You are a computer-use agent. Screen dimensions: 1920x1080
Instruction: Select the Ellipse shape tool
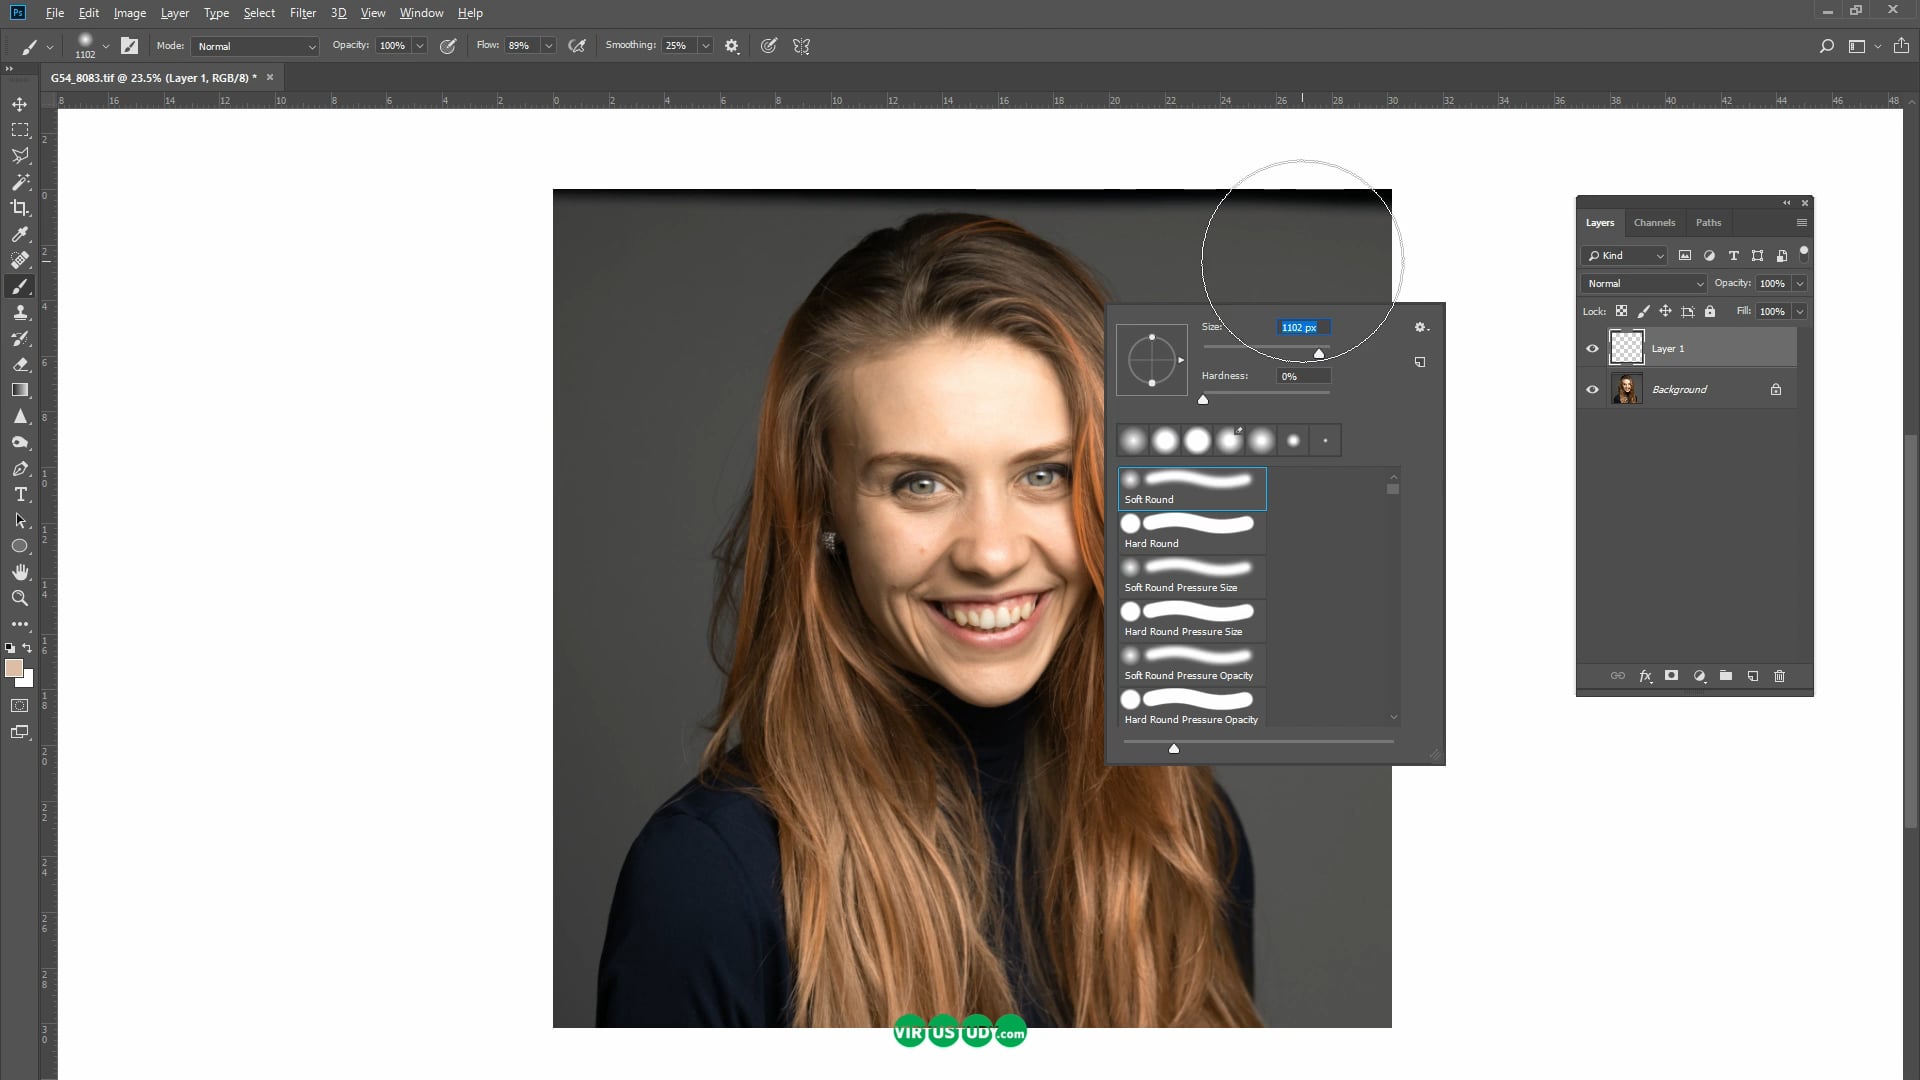point(20,547)
